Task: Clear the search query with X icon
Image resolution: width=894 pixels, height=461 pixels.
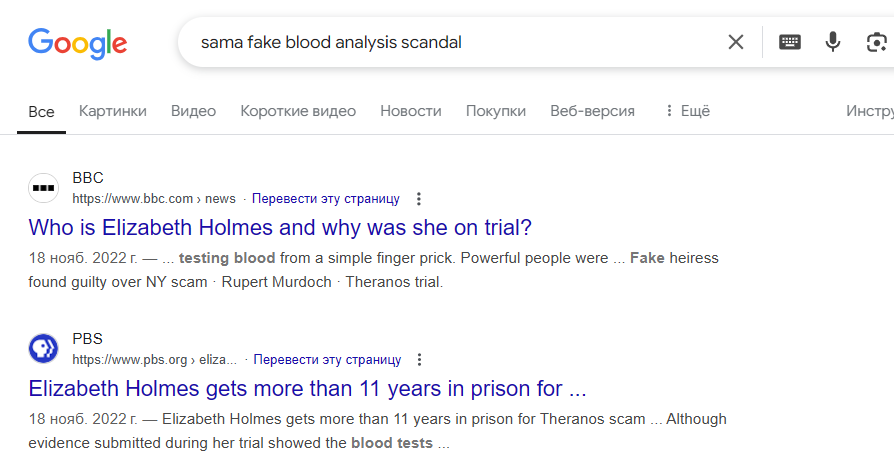Action: [x=735, y=42]
